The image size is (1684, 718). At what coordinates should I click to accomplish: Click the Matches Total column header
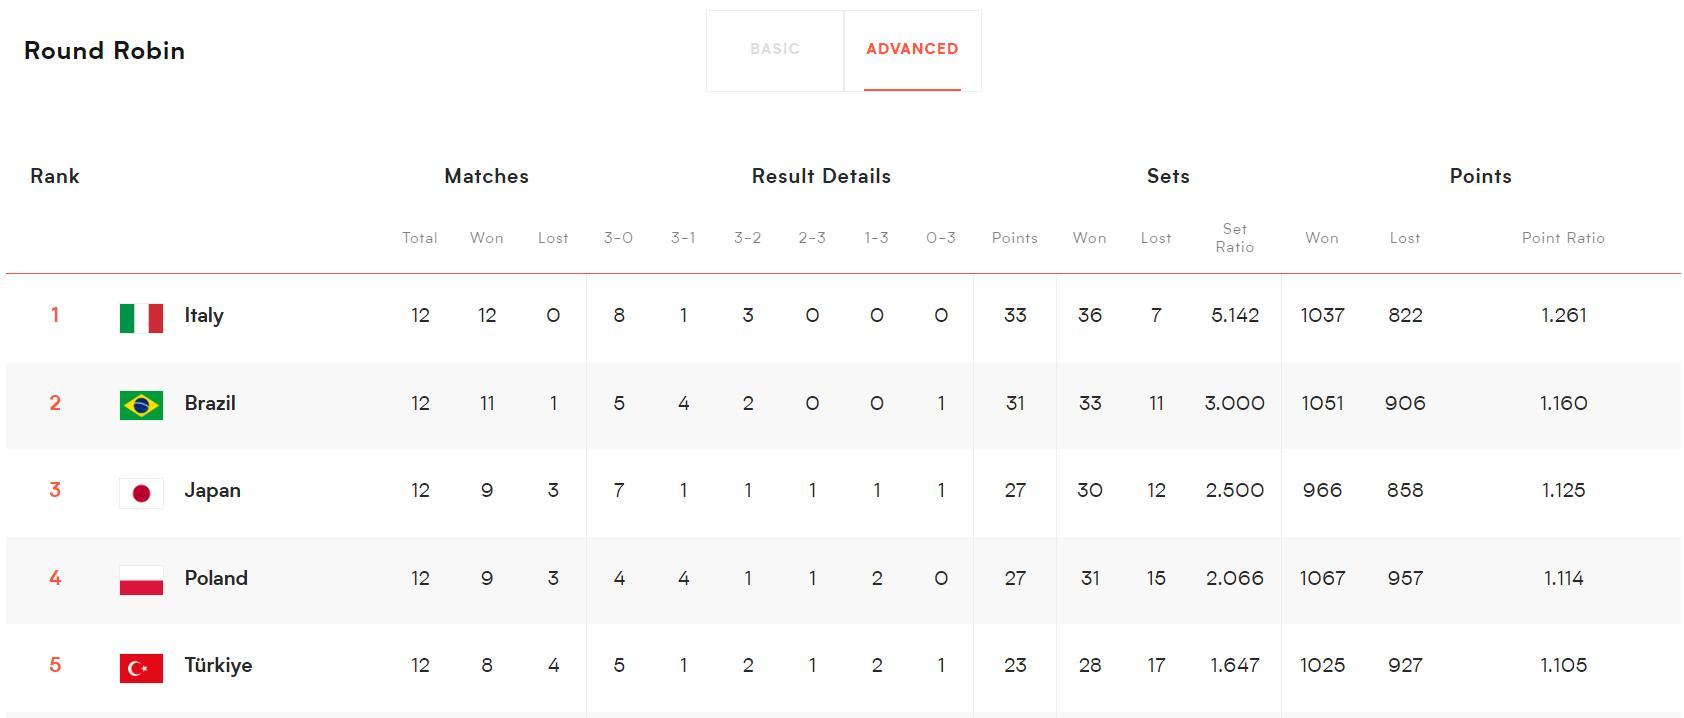pyautogui.click(x=420, y=238)
